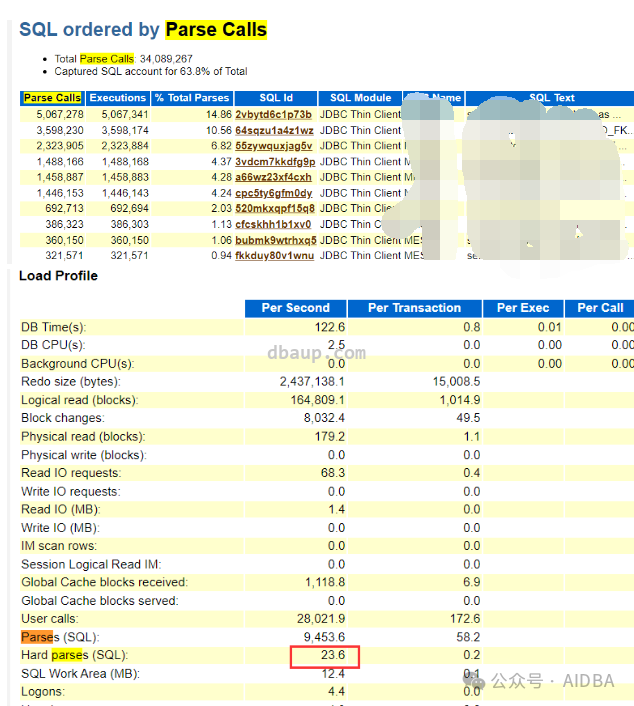Click the User calls row label
634x706 pixels.
click(50, 619)
